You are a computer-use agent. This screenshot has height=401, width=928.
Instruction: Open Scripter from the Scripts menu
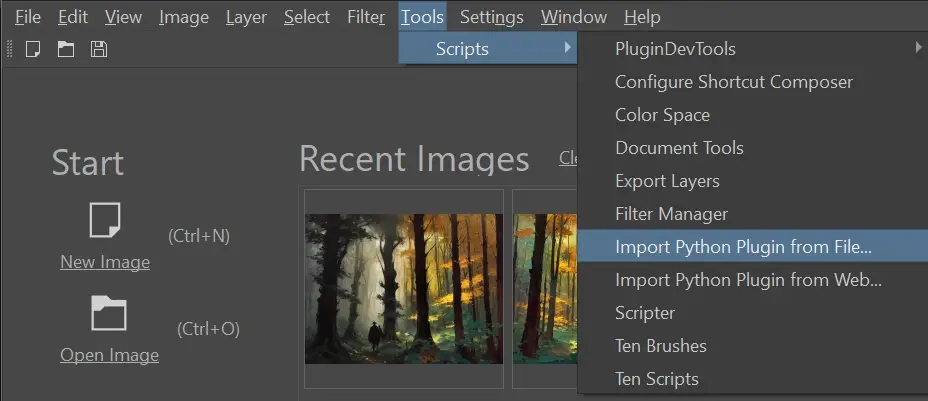click(645, 313)
